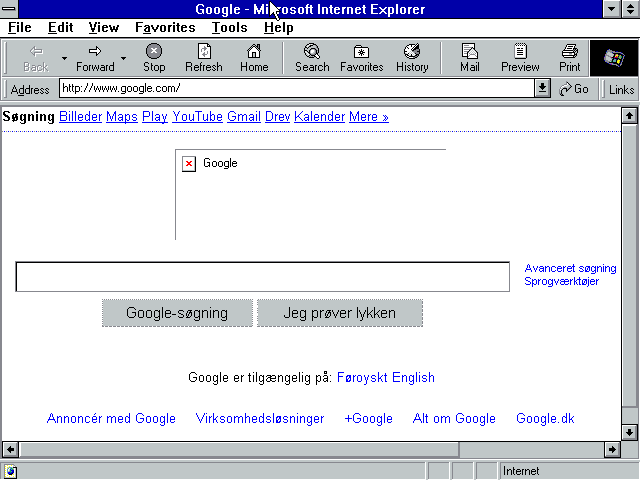Click the Jeg prøver lykken button
This screenshot has height=480, width=640.
click(x=340, y=313)
